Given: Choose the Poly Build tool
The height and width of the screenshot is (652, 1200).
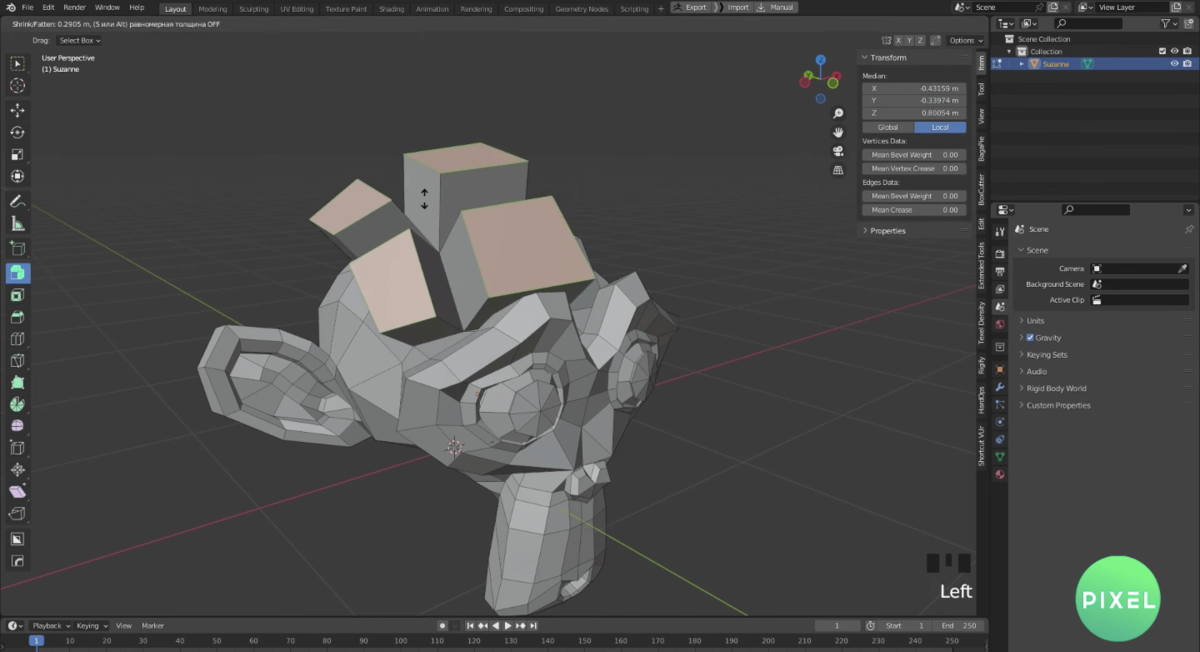Looking at the screenshot, I should [17, 383].
